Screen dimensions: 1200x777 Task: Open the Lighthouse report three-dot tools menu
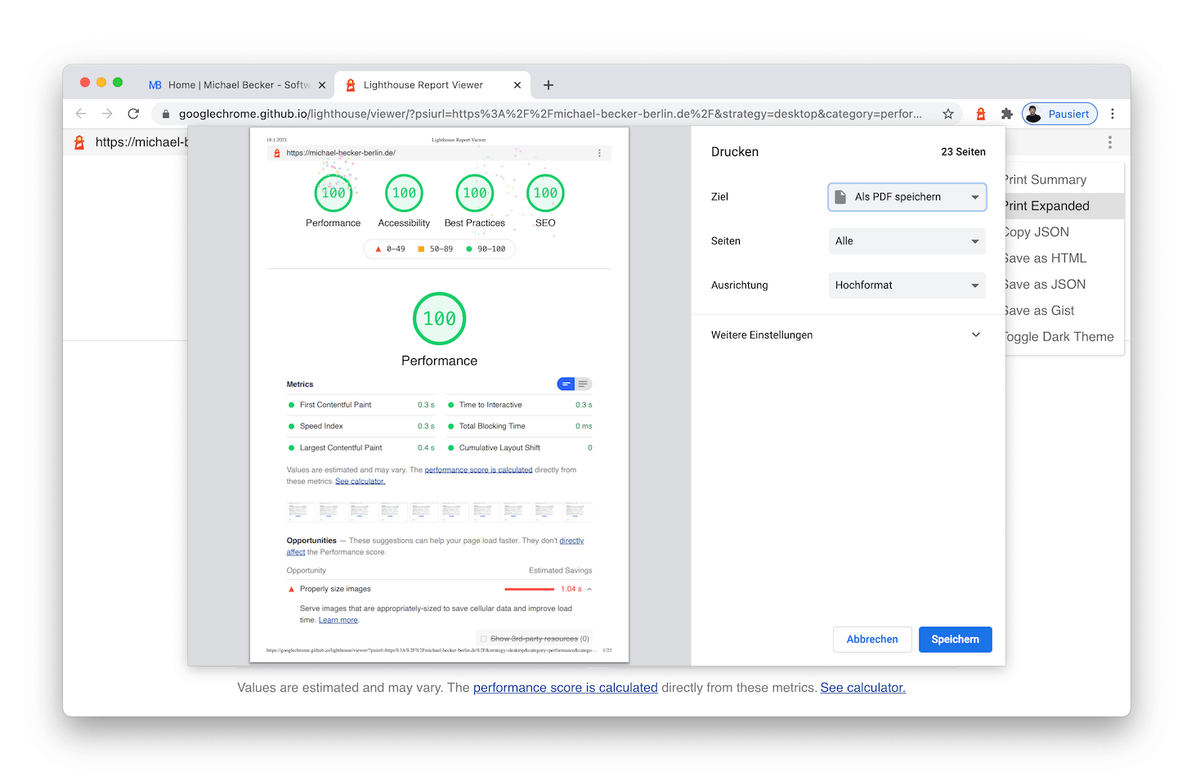click(1110, 143)
